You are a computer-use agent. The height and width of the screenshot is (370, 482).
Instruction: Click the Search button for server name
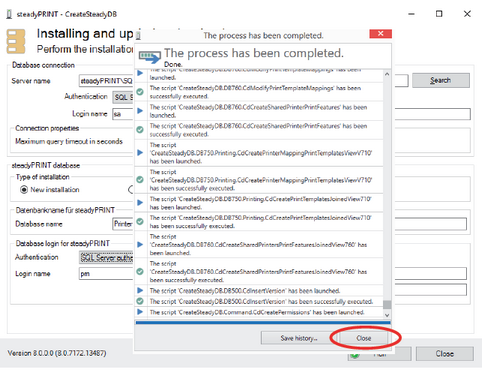441,80
